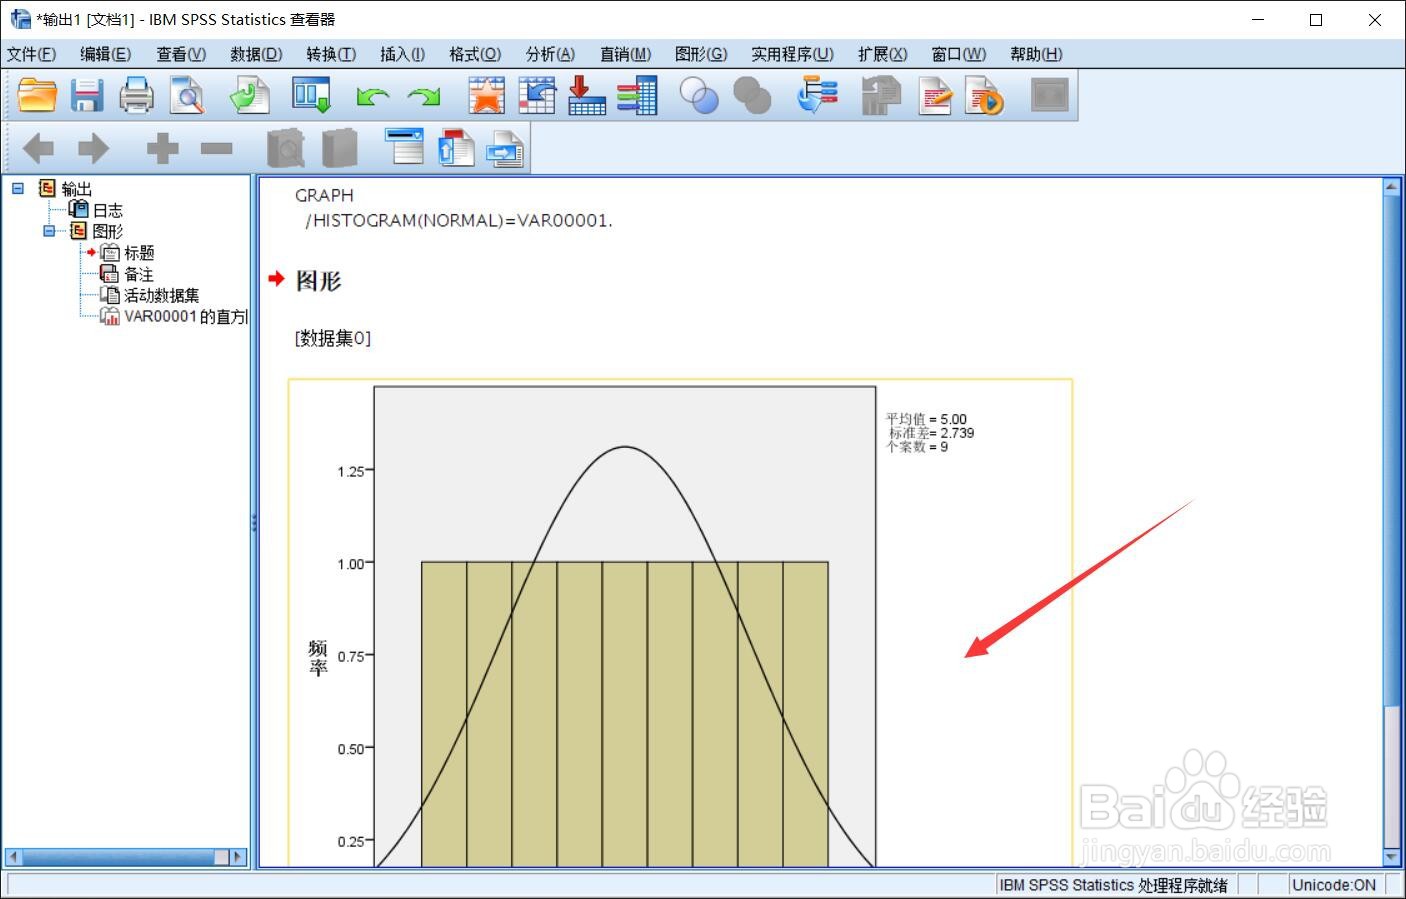Screen dimensions: 1406x899
Task: Click the 平均值 = 5.00 chart label
Action: (x=926, y=419)
